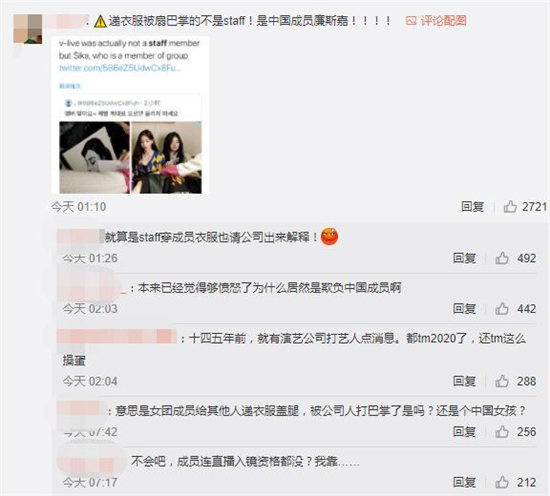The height and width of the screenshot is (496, 550).
Task: Open the main commenter's avatar
Action: tap(28, 29)
